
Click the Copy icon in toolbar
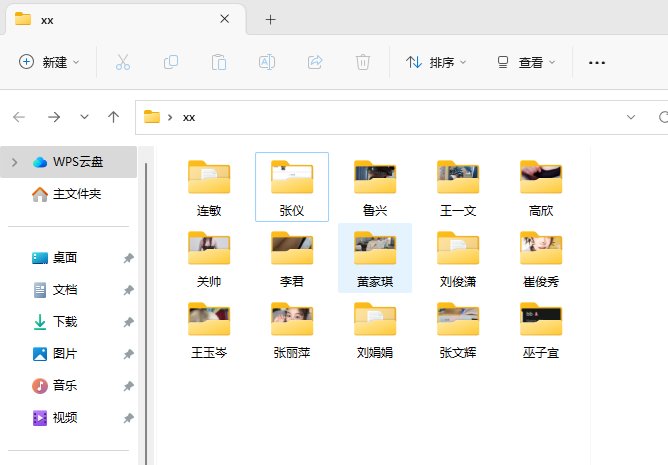[x=171, y=62]
